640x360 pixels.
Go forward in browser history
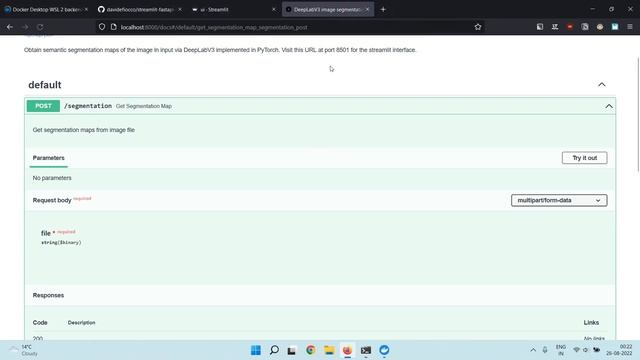[x=25, y=27]
